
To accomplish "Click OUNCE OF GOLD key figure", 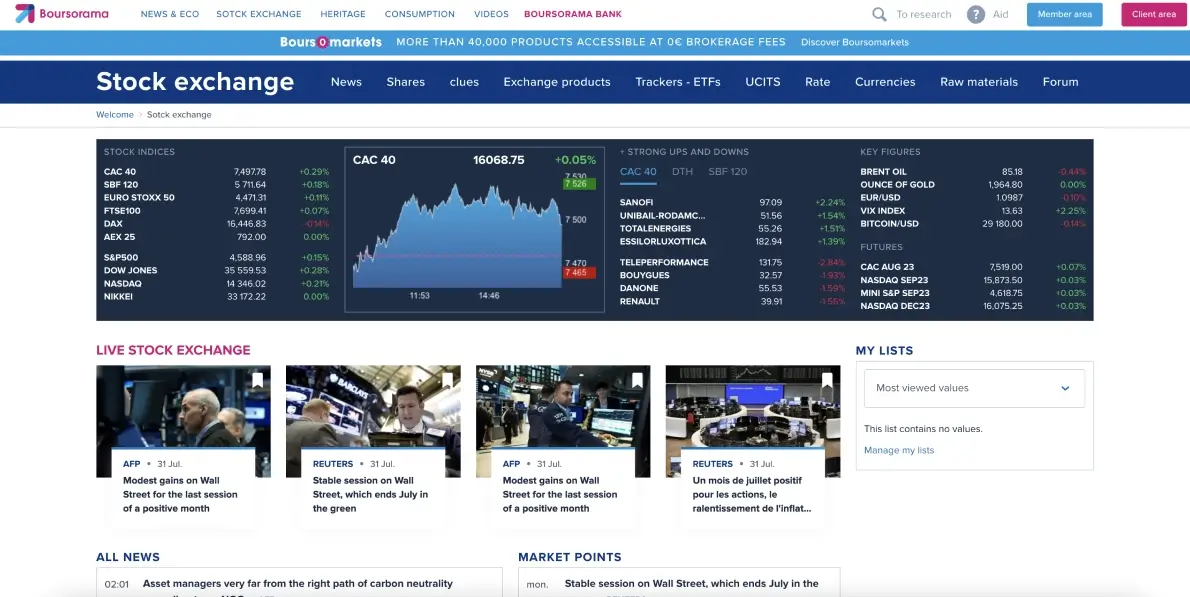I will [973, 184].
